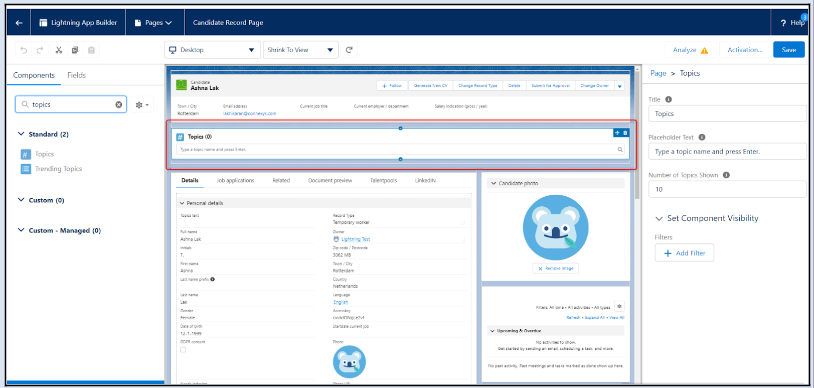
Task: Open the Desktop form factor dropdown
Action: (x=212, y=50)
